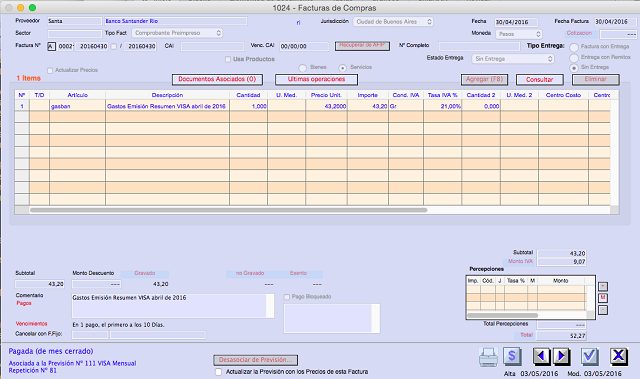640x379 pixels.
Task: Click the items table horizontal scrollbar
Action: point(229,210)
